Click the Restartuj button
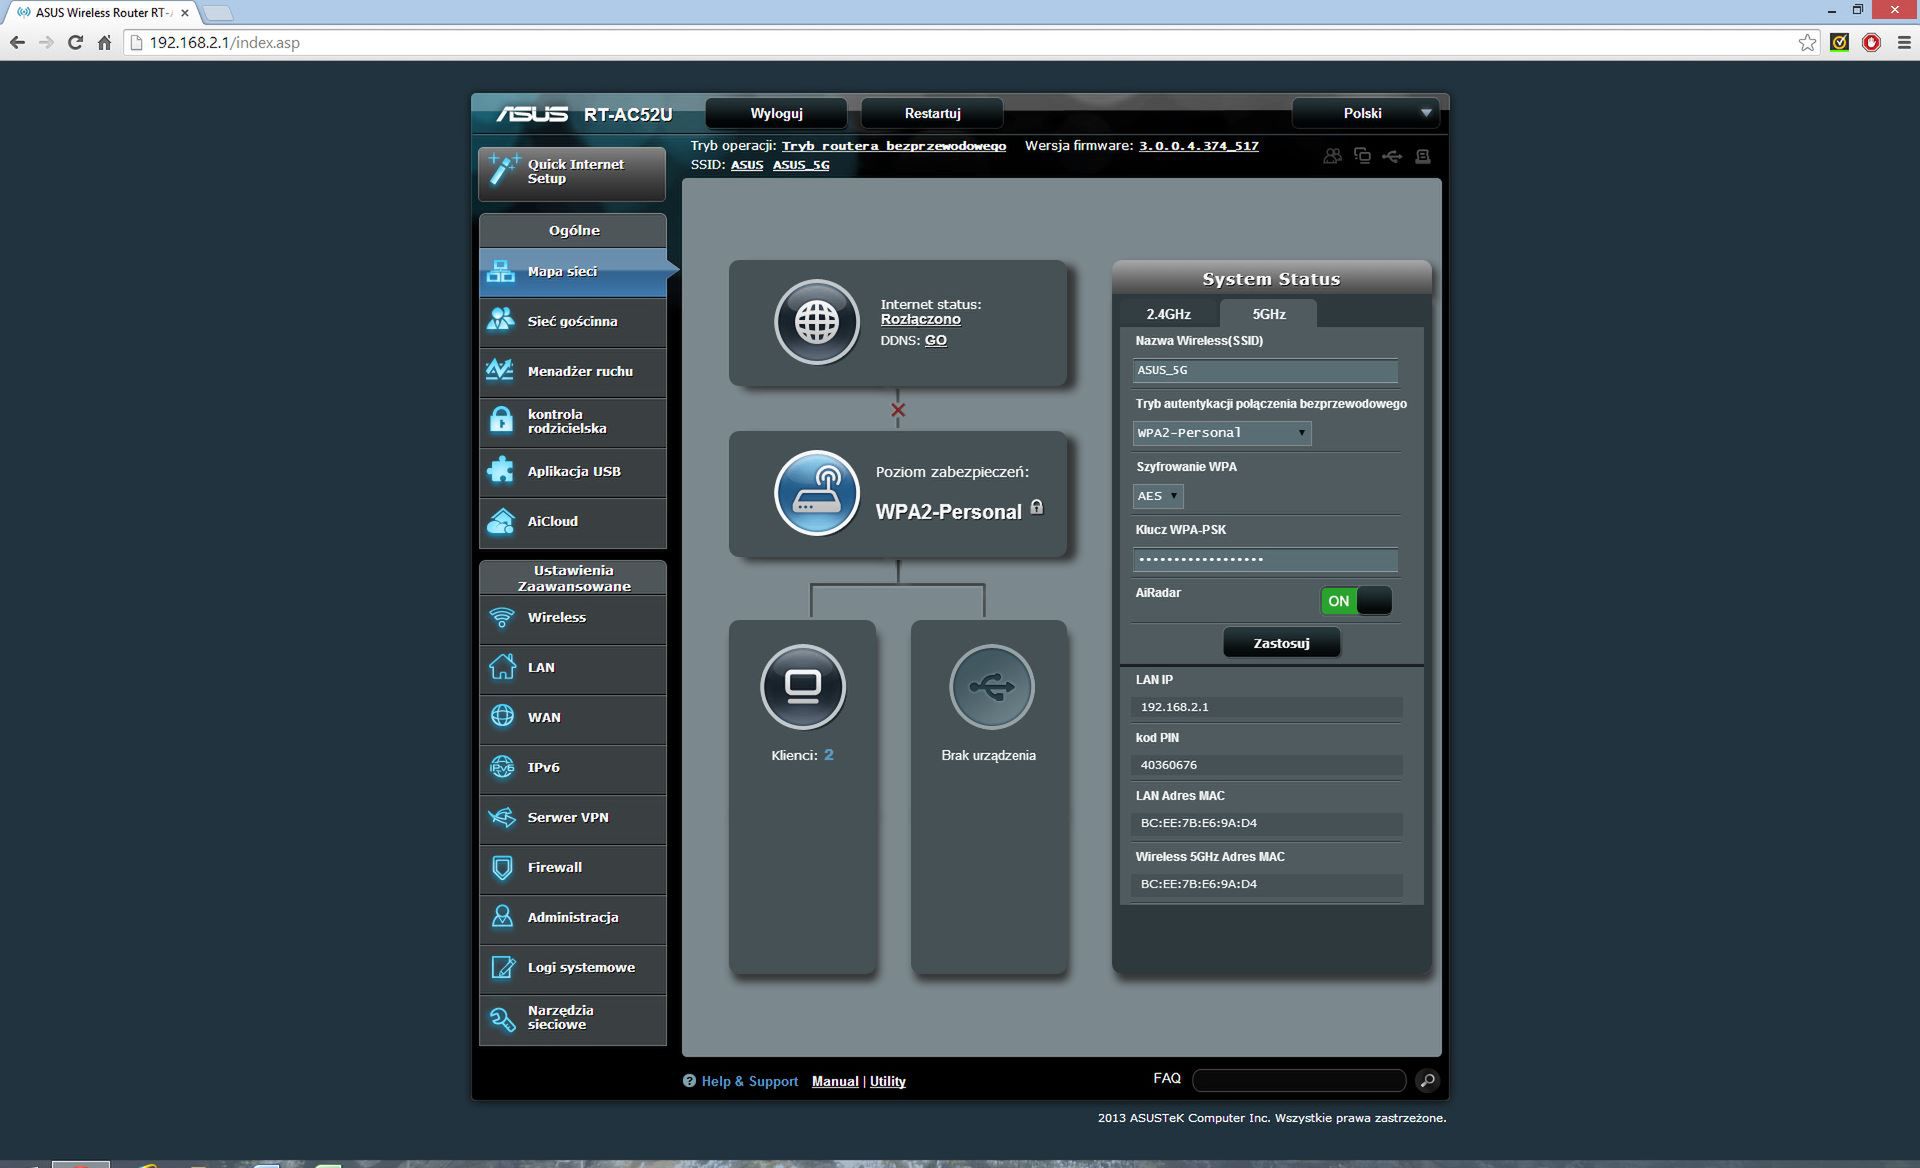This screenshot has width=1920, height=1168. click(x=932, y=113)
